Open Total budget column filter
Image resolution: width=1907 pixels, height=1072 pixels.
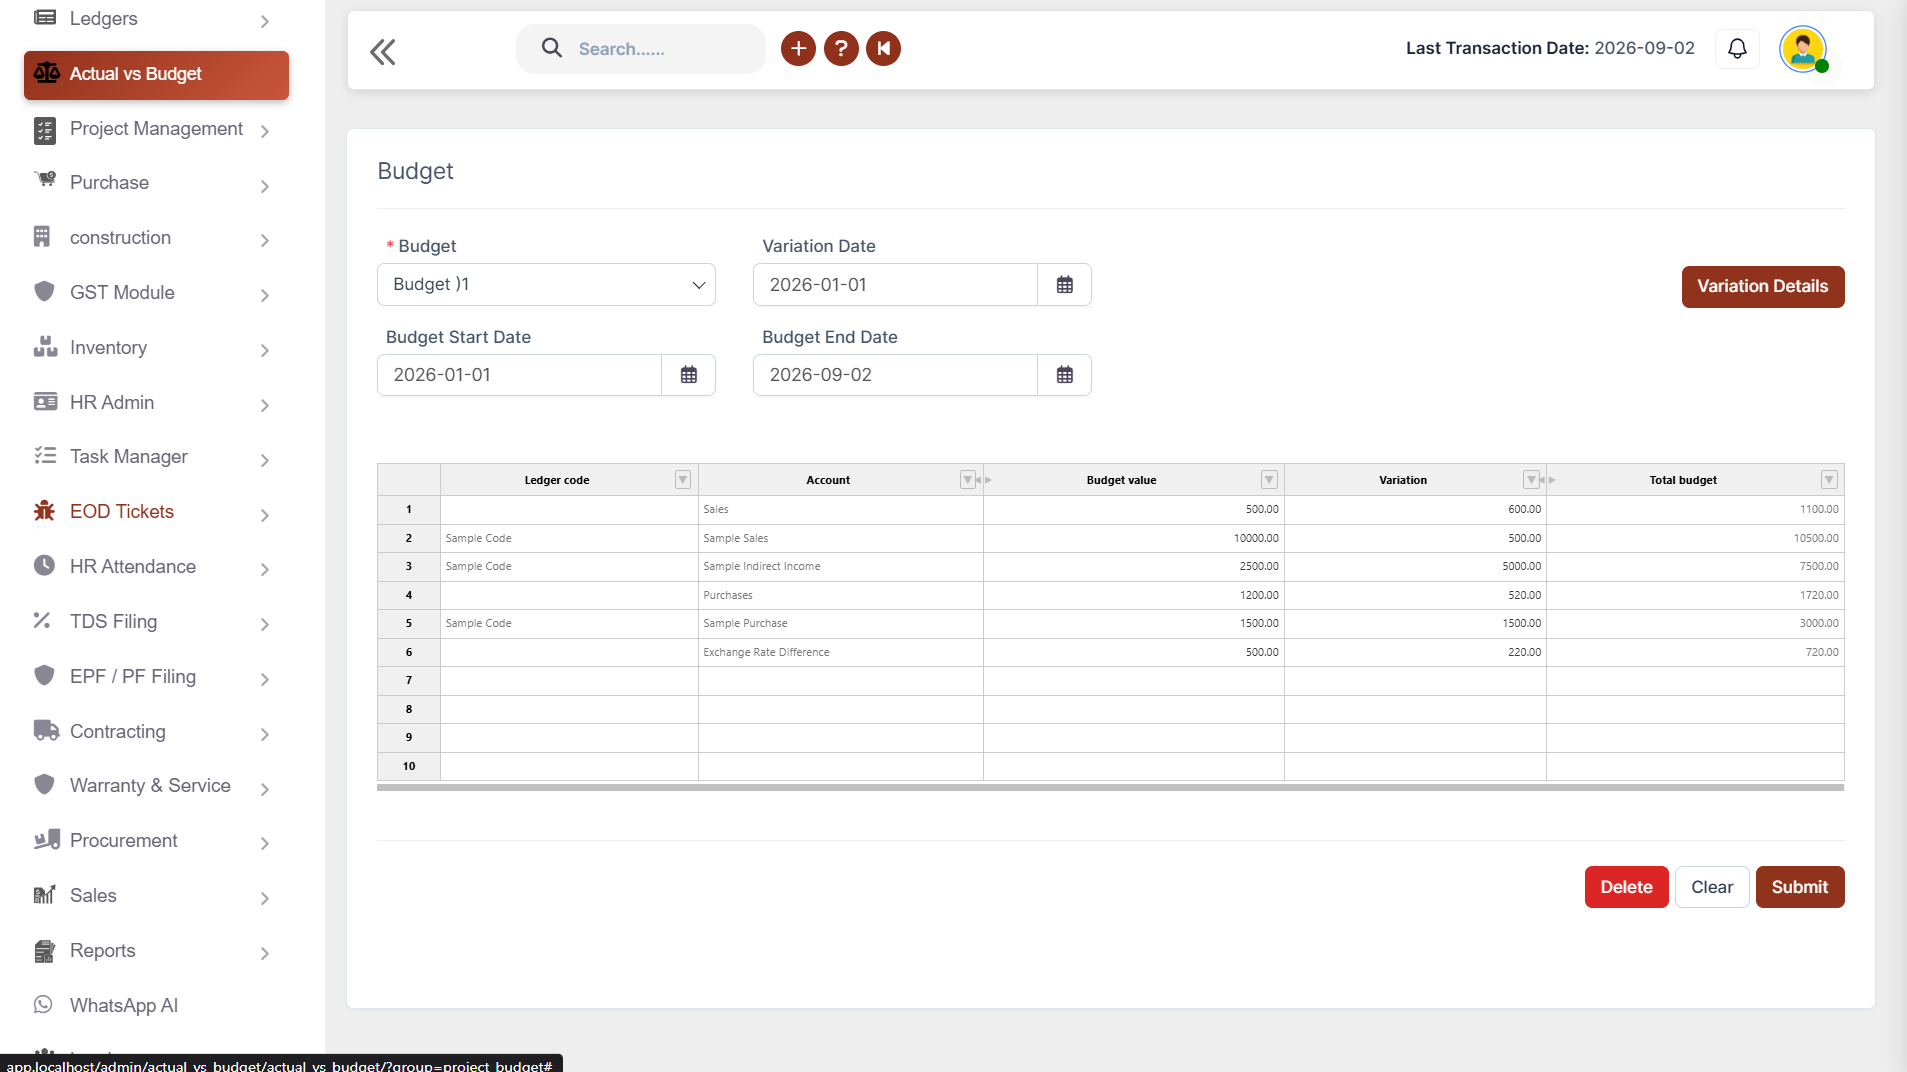click(x=1829, y=480)
